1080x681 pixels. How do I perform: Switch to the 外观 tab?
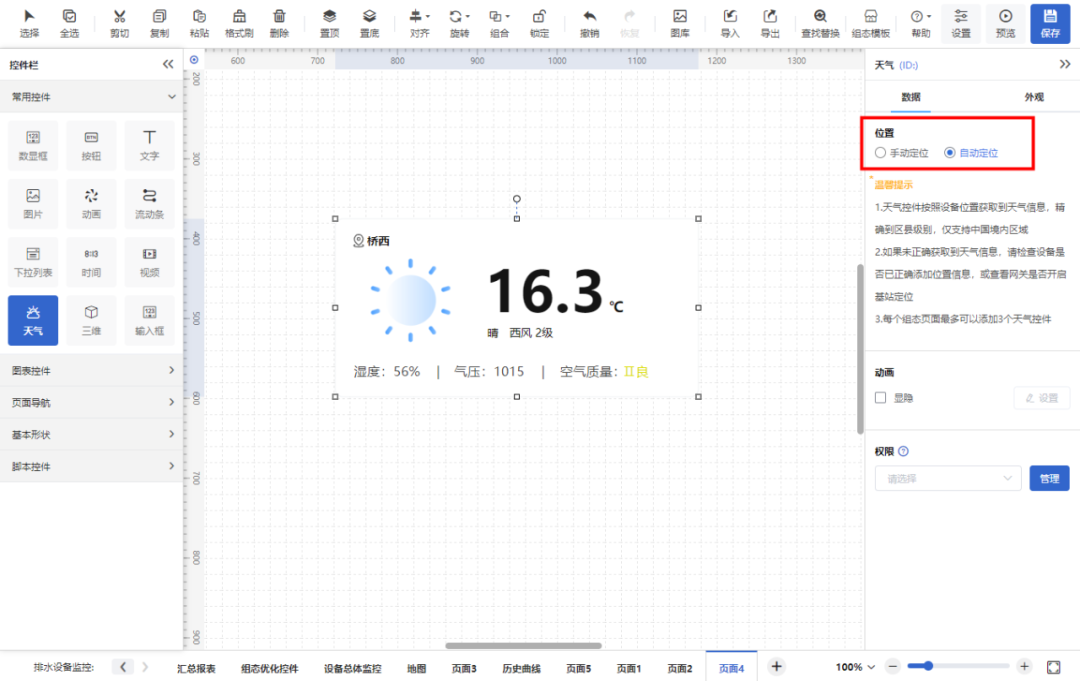pyautogui.click(x=1034, y=97)
